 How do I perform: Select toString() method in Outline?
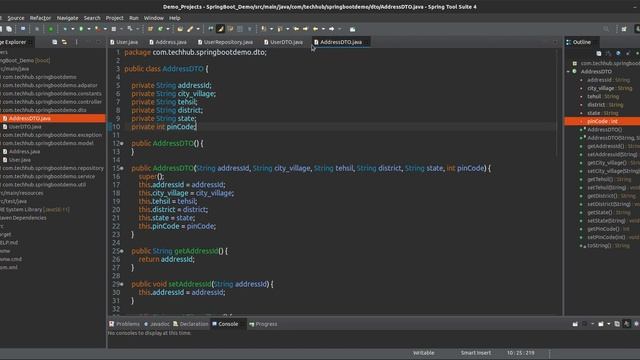click(599, 246)
